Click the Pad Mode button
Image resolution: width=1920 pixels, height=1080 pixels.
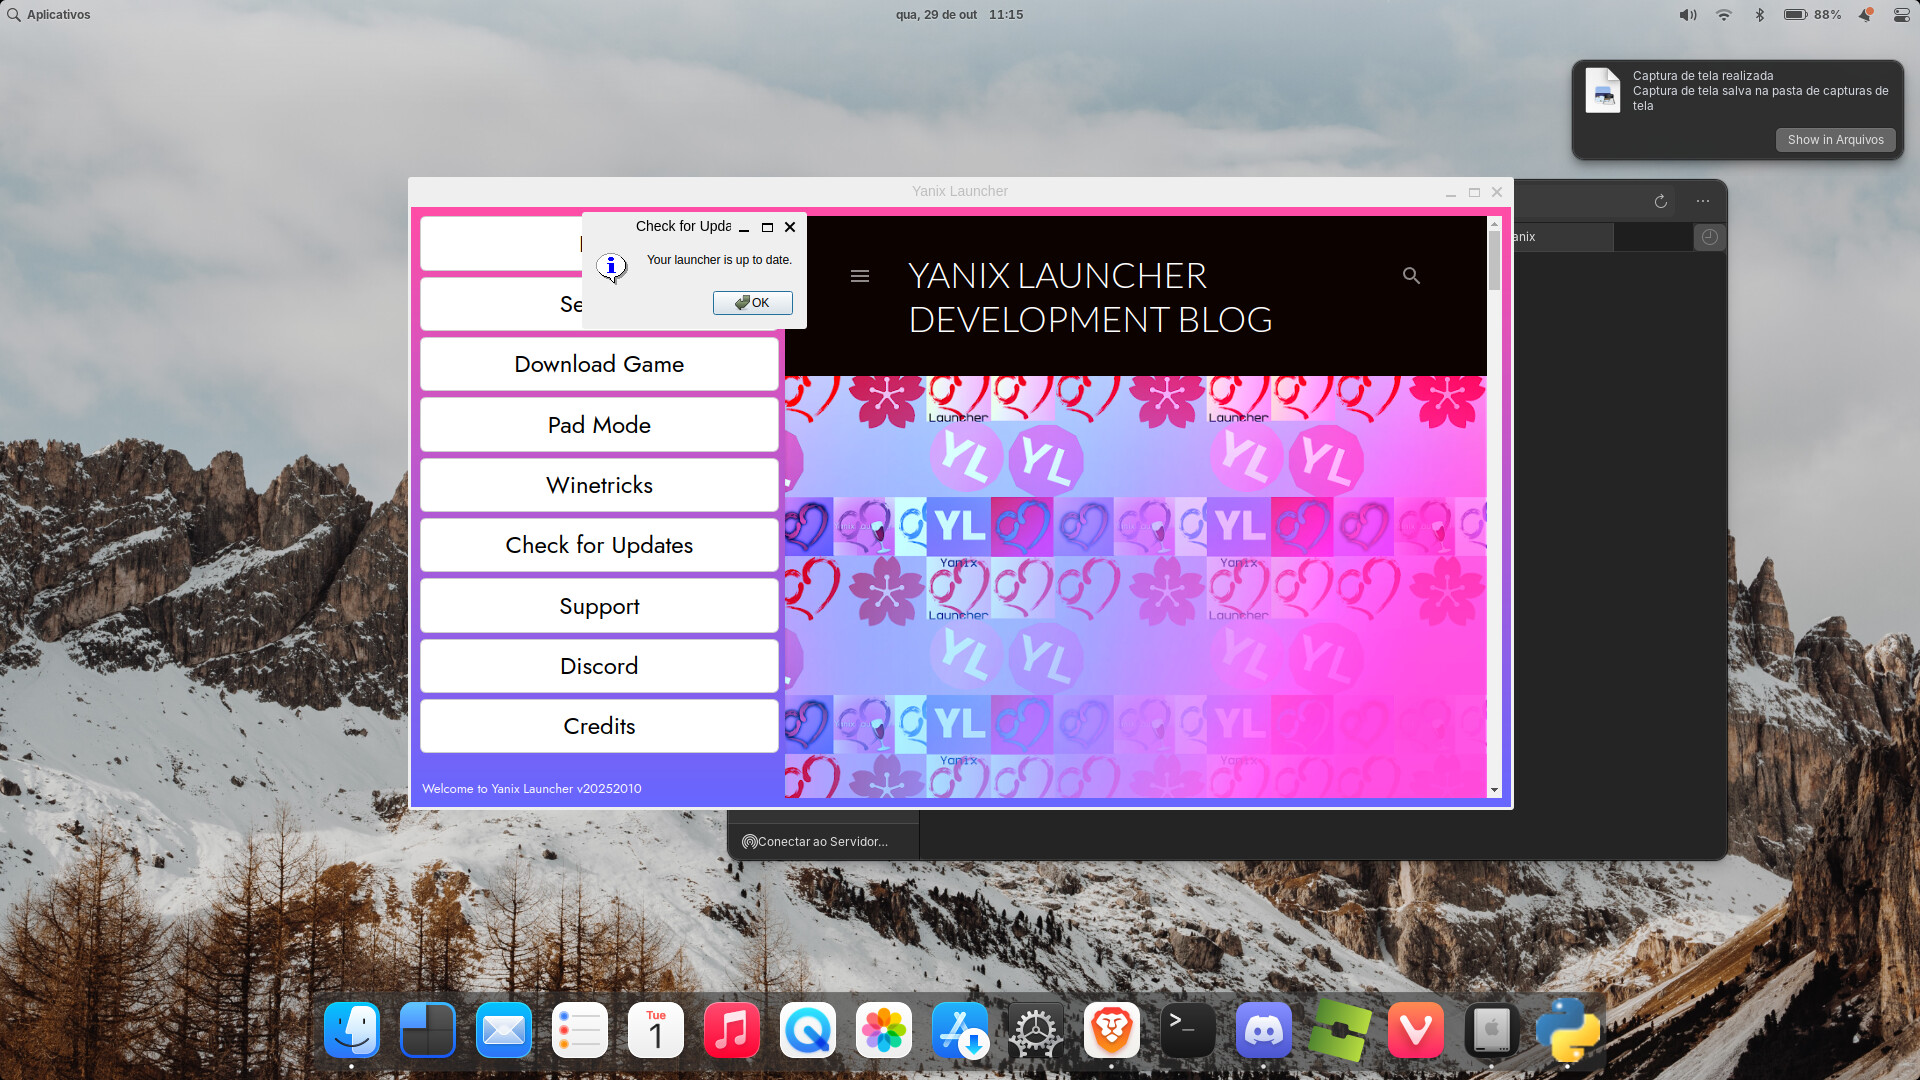pos(599,425)
